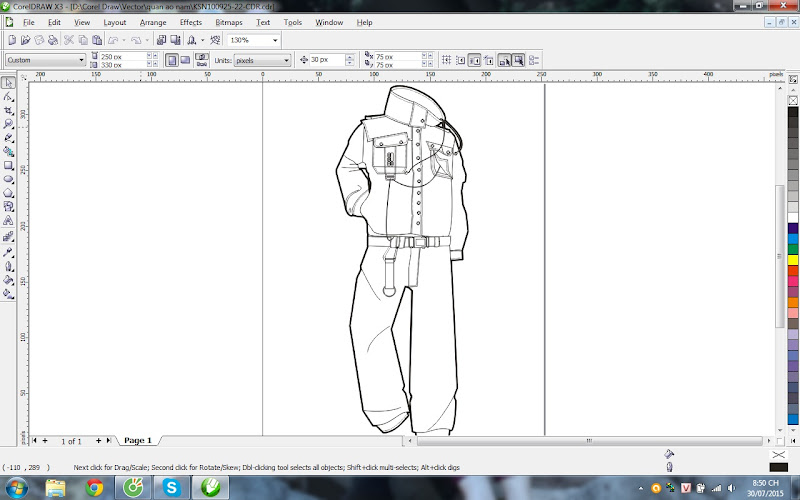Screen dimensions: 800x500
Task: Toggle Snap to Grid button
Action: coord(446,60)
